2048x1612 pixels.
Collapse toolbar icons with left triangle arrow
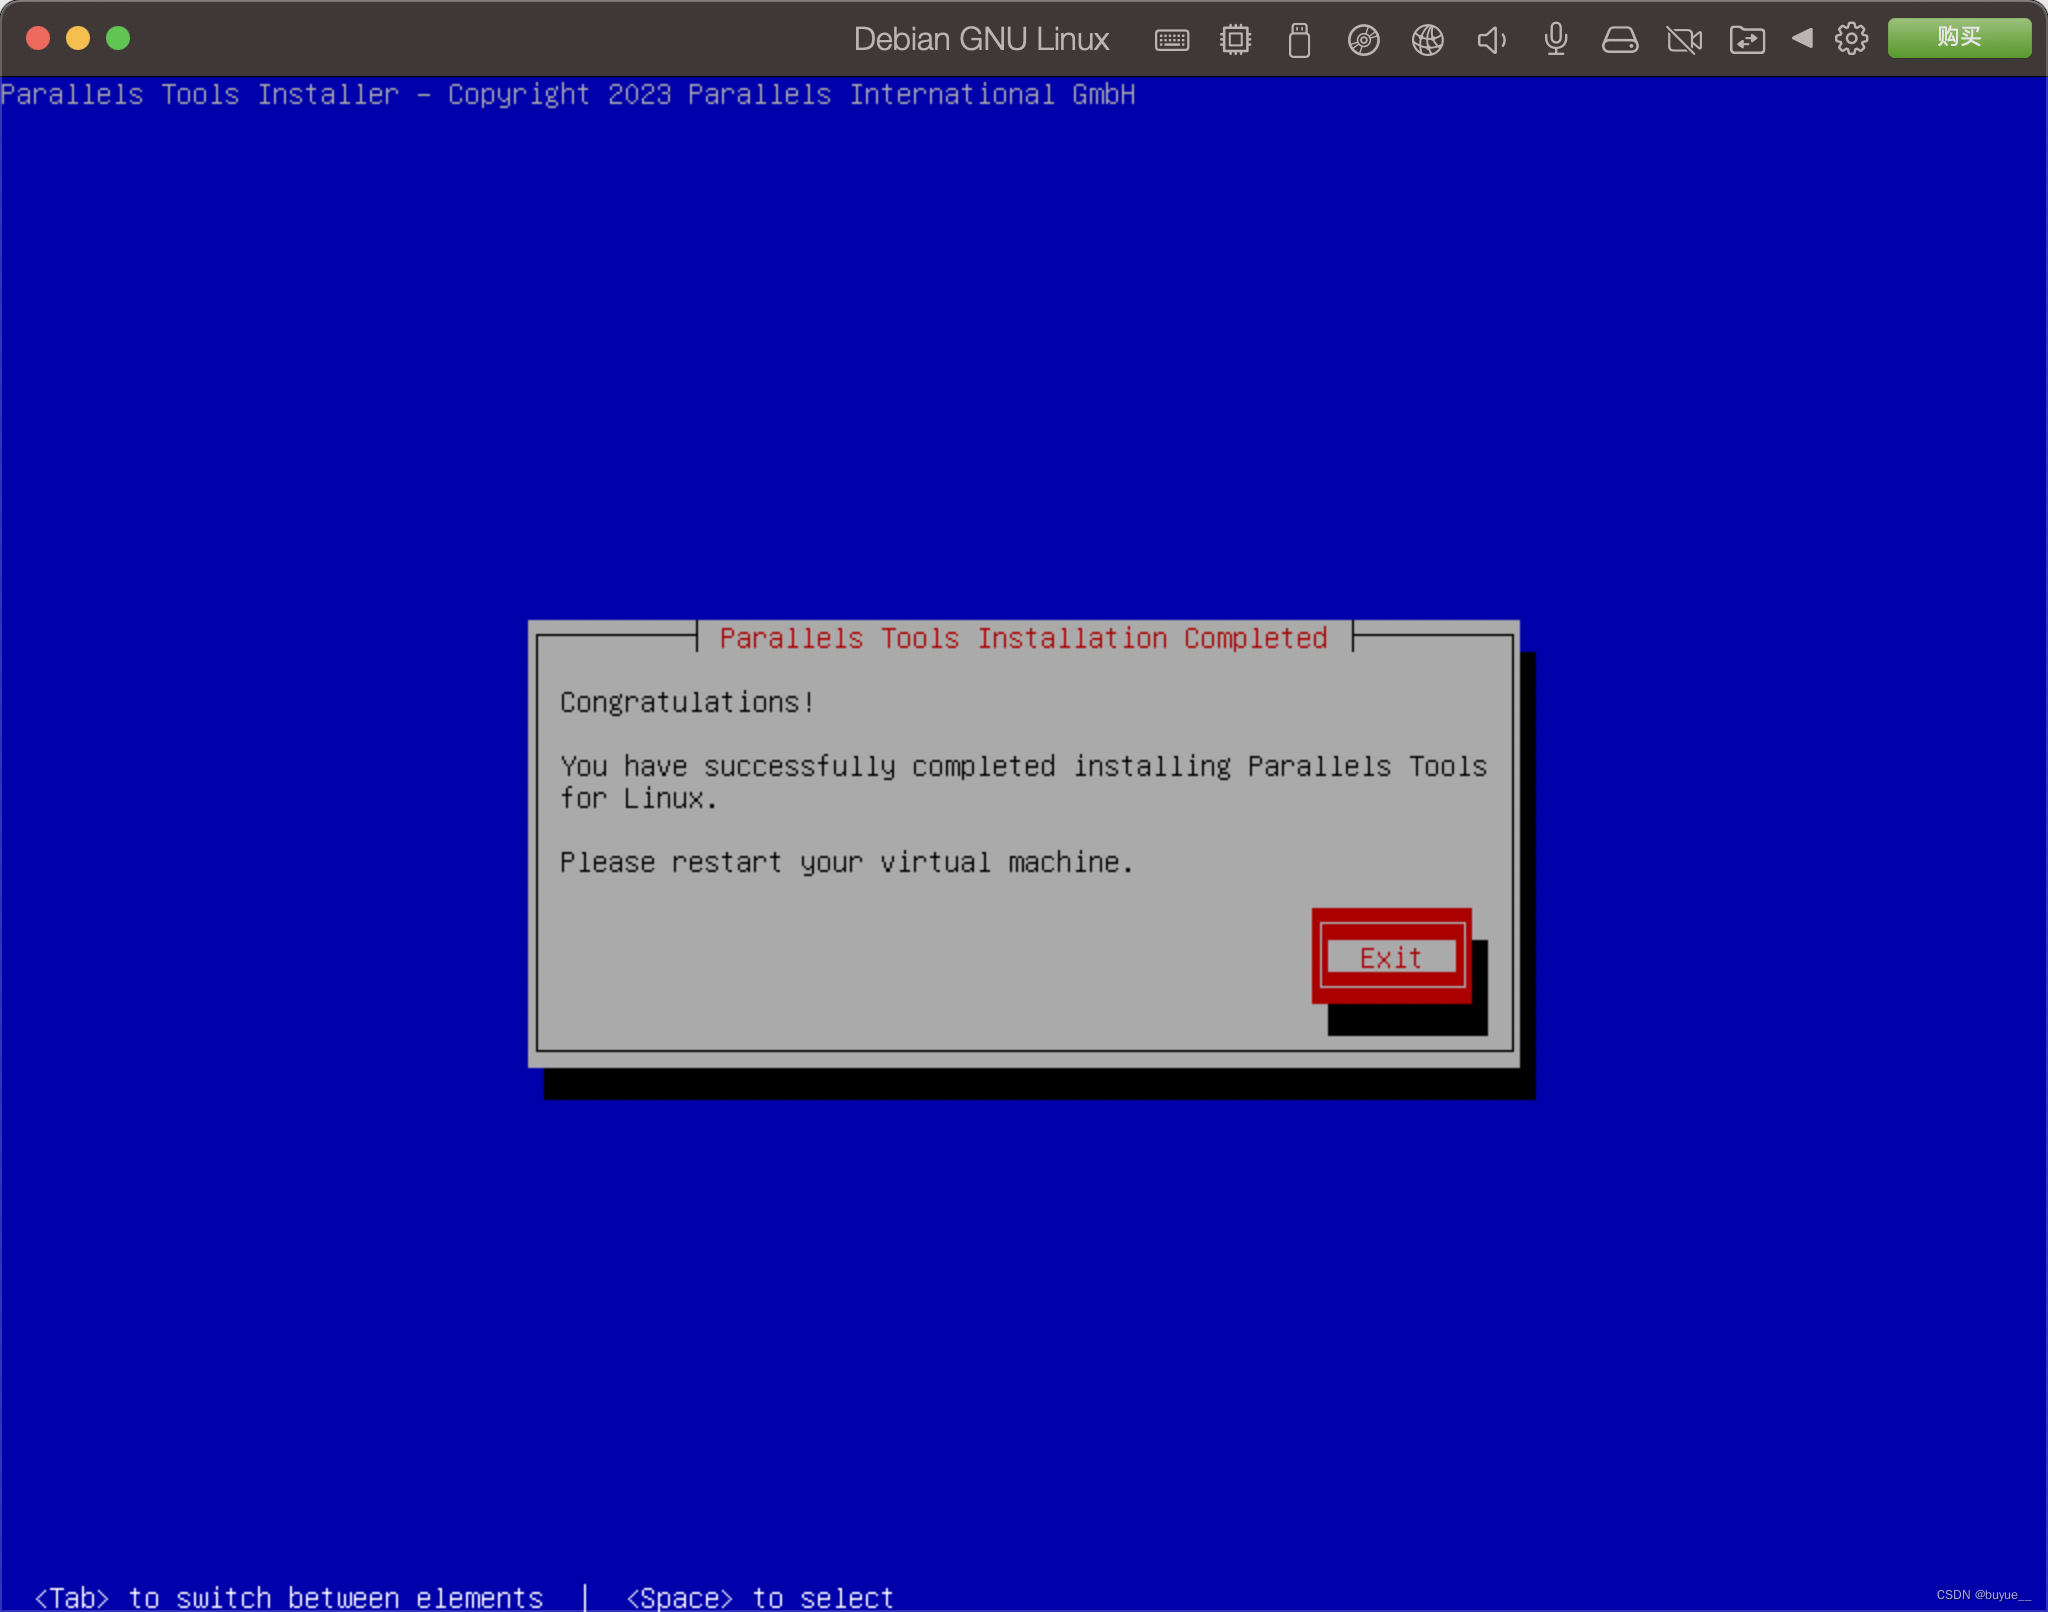1802,38
